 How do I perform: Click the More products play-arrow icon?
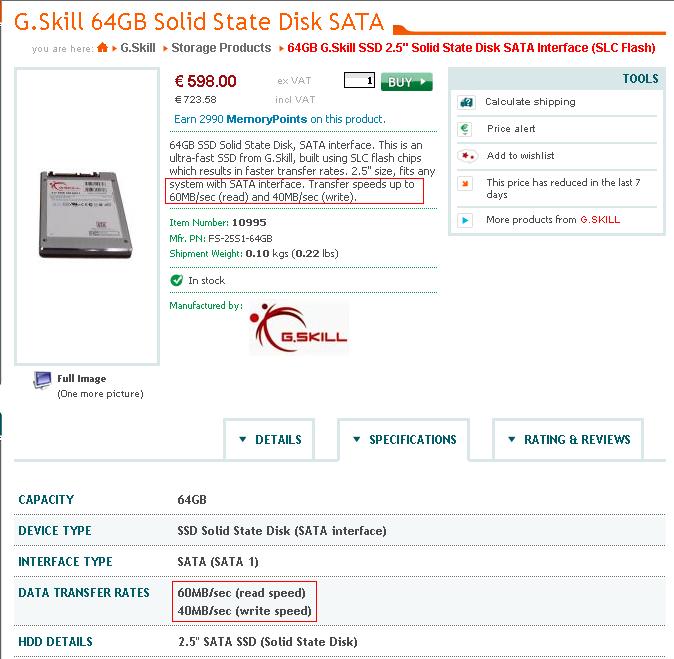tap(465, 221)
